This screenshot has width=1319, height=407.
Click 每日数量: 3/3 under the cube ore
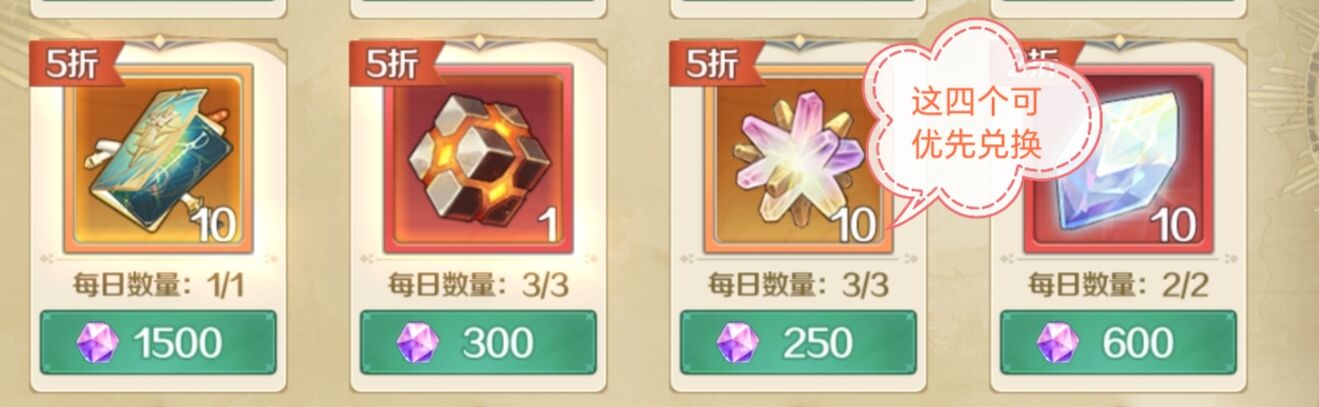(x=478, y=285)
